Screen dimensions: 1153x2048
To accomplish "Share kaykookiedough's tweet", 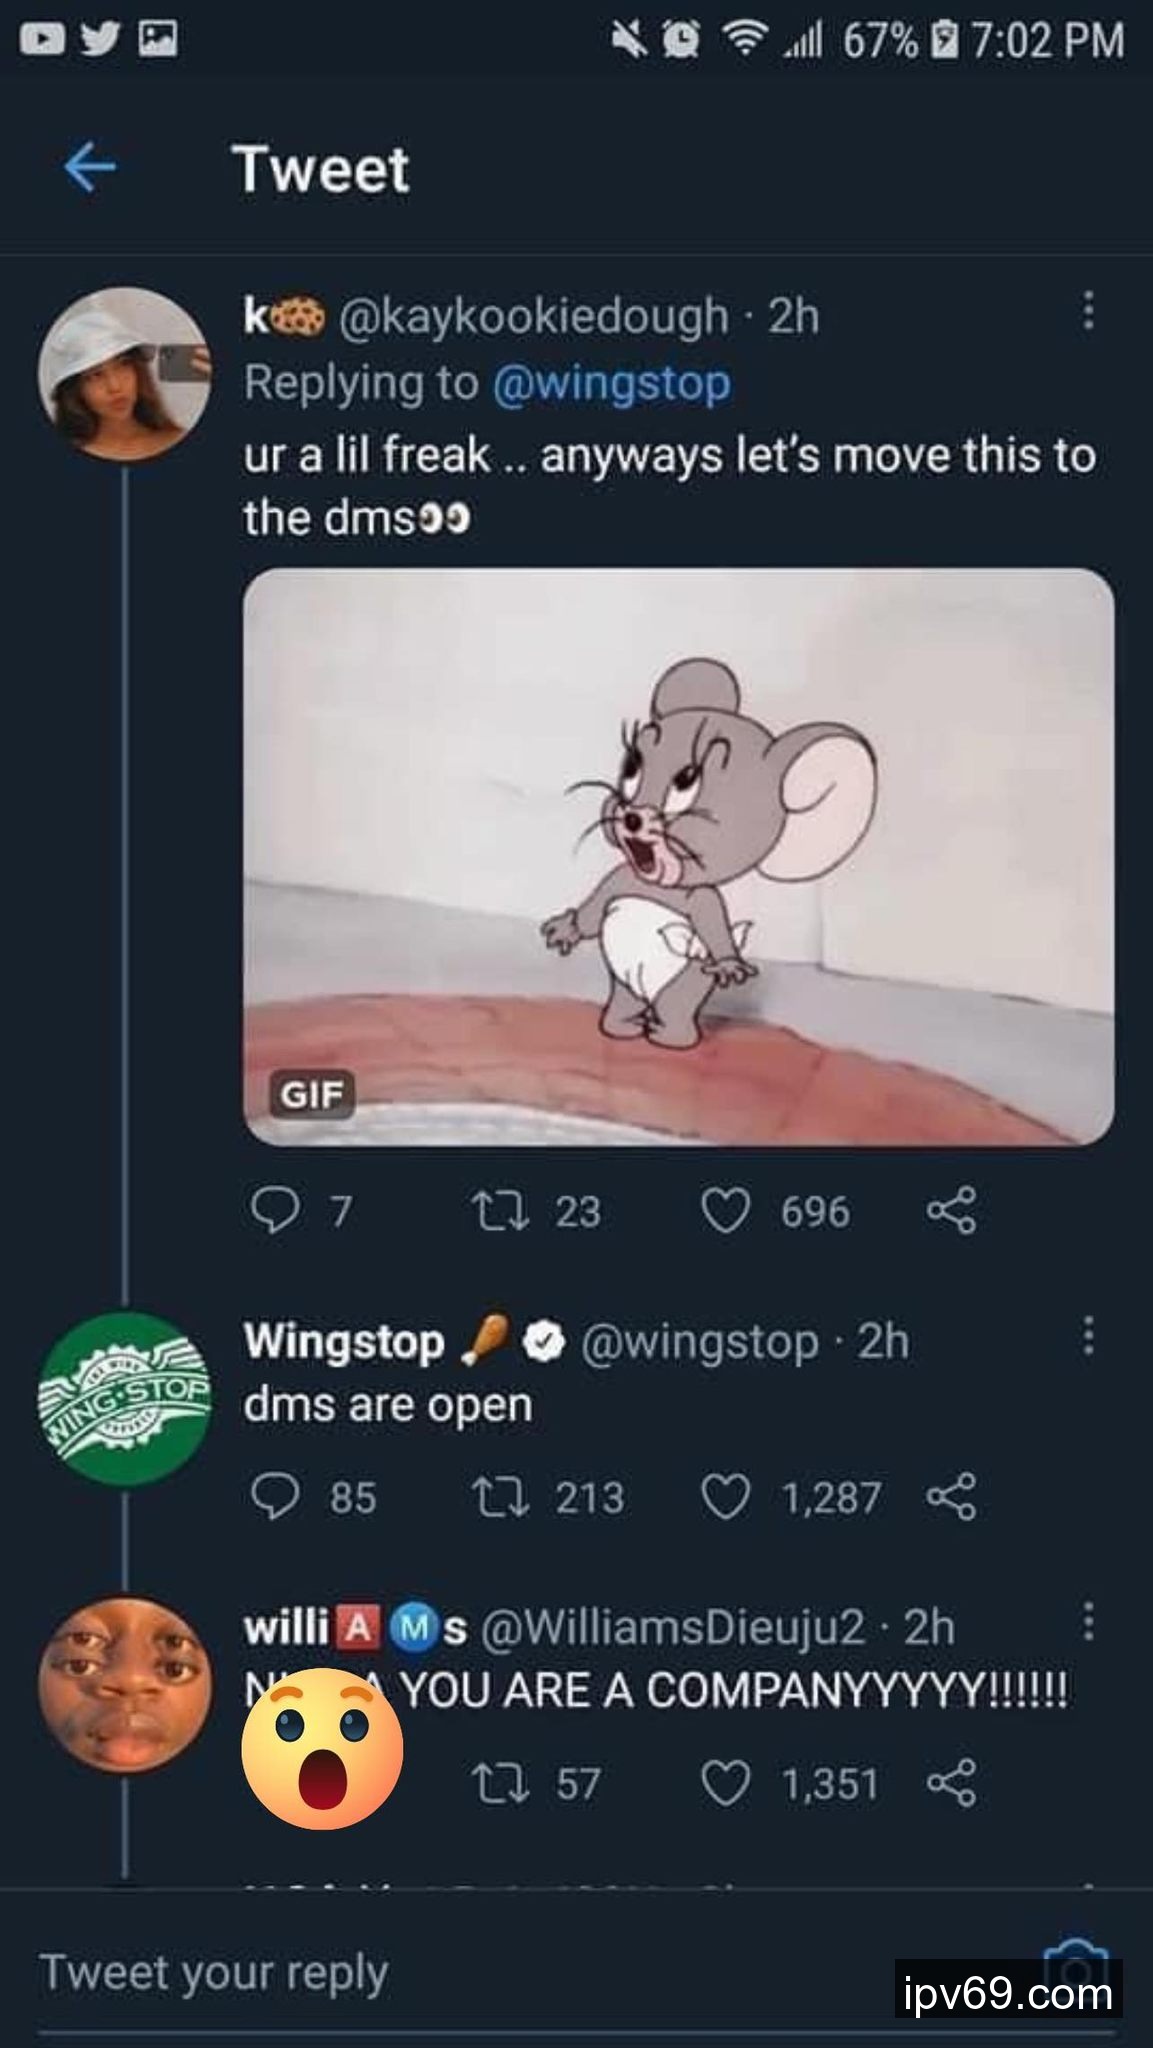I will click(950, 1212).
